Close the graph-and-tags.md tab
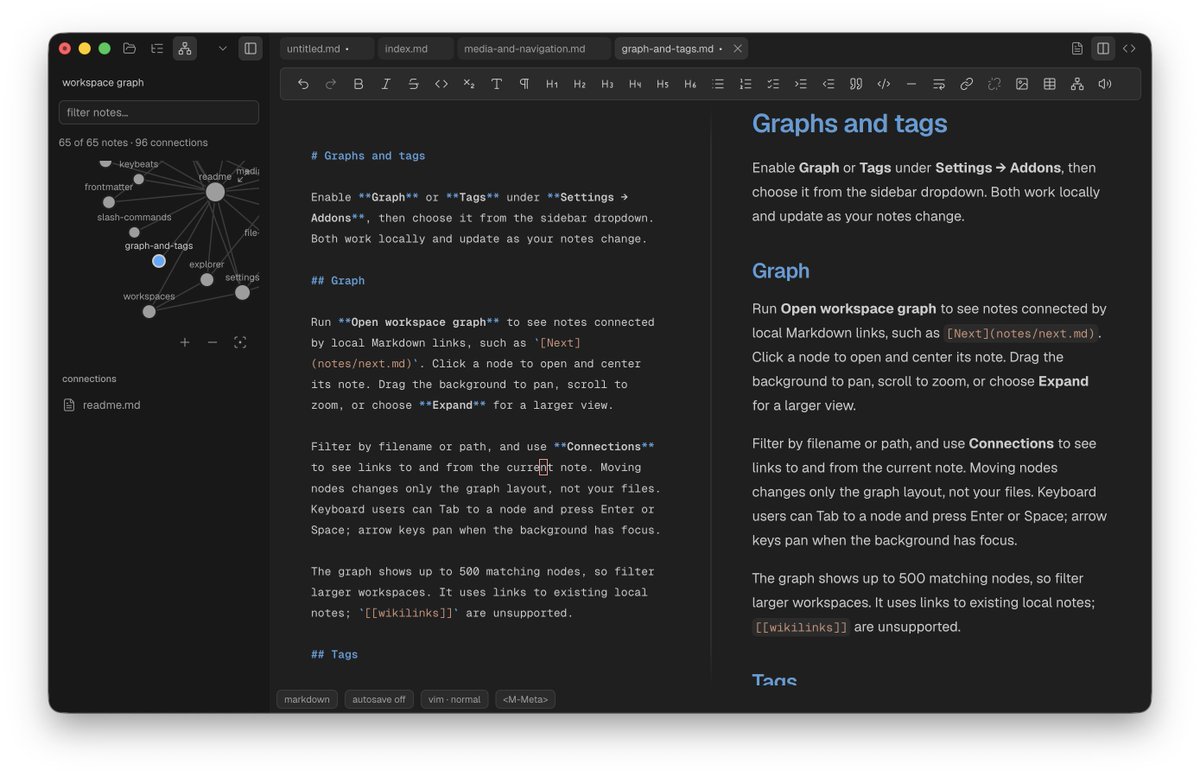 click(738, 48)
